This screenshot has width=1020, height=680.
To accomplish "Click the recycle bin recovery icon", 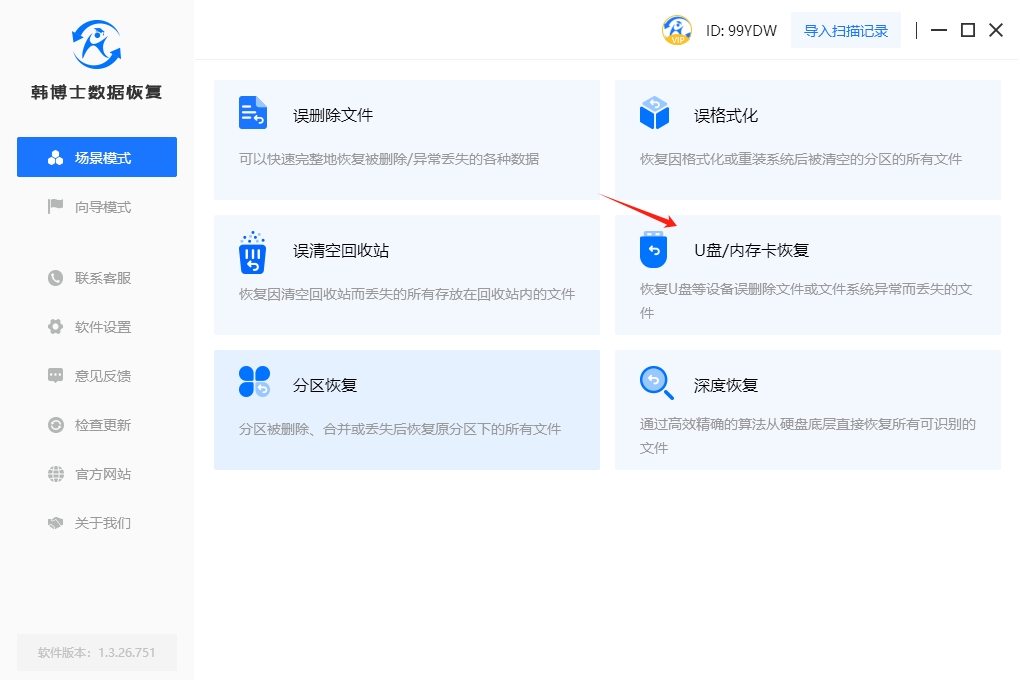I will [253, 252].
